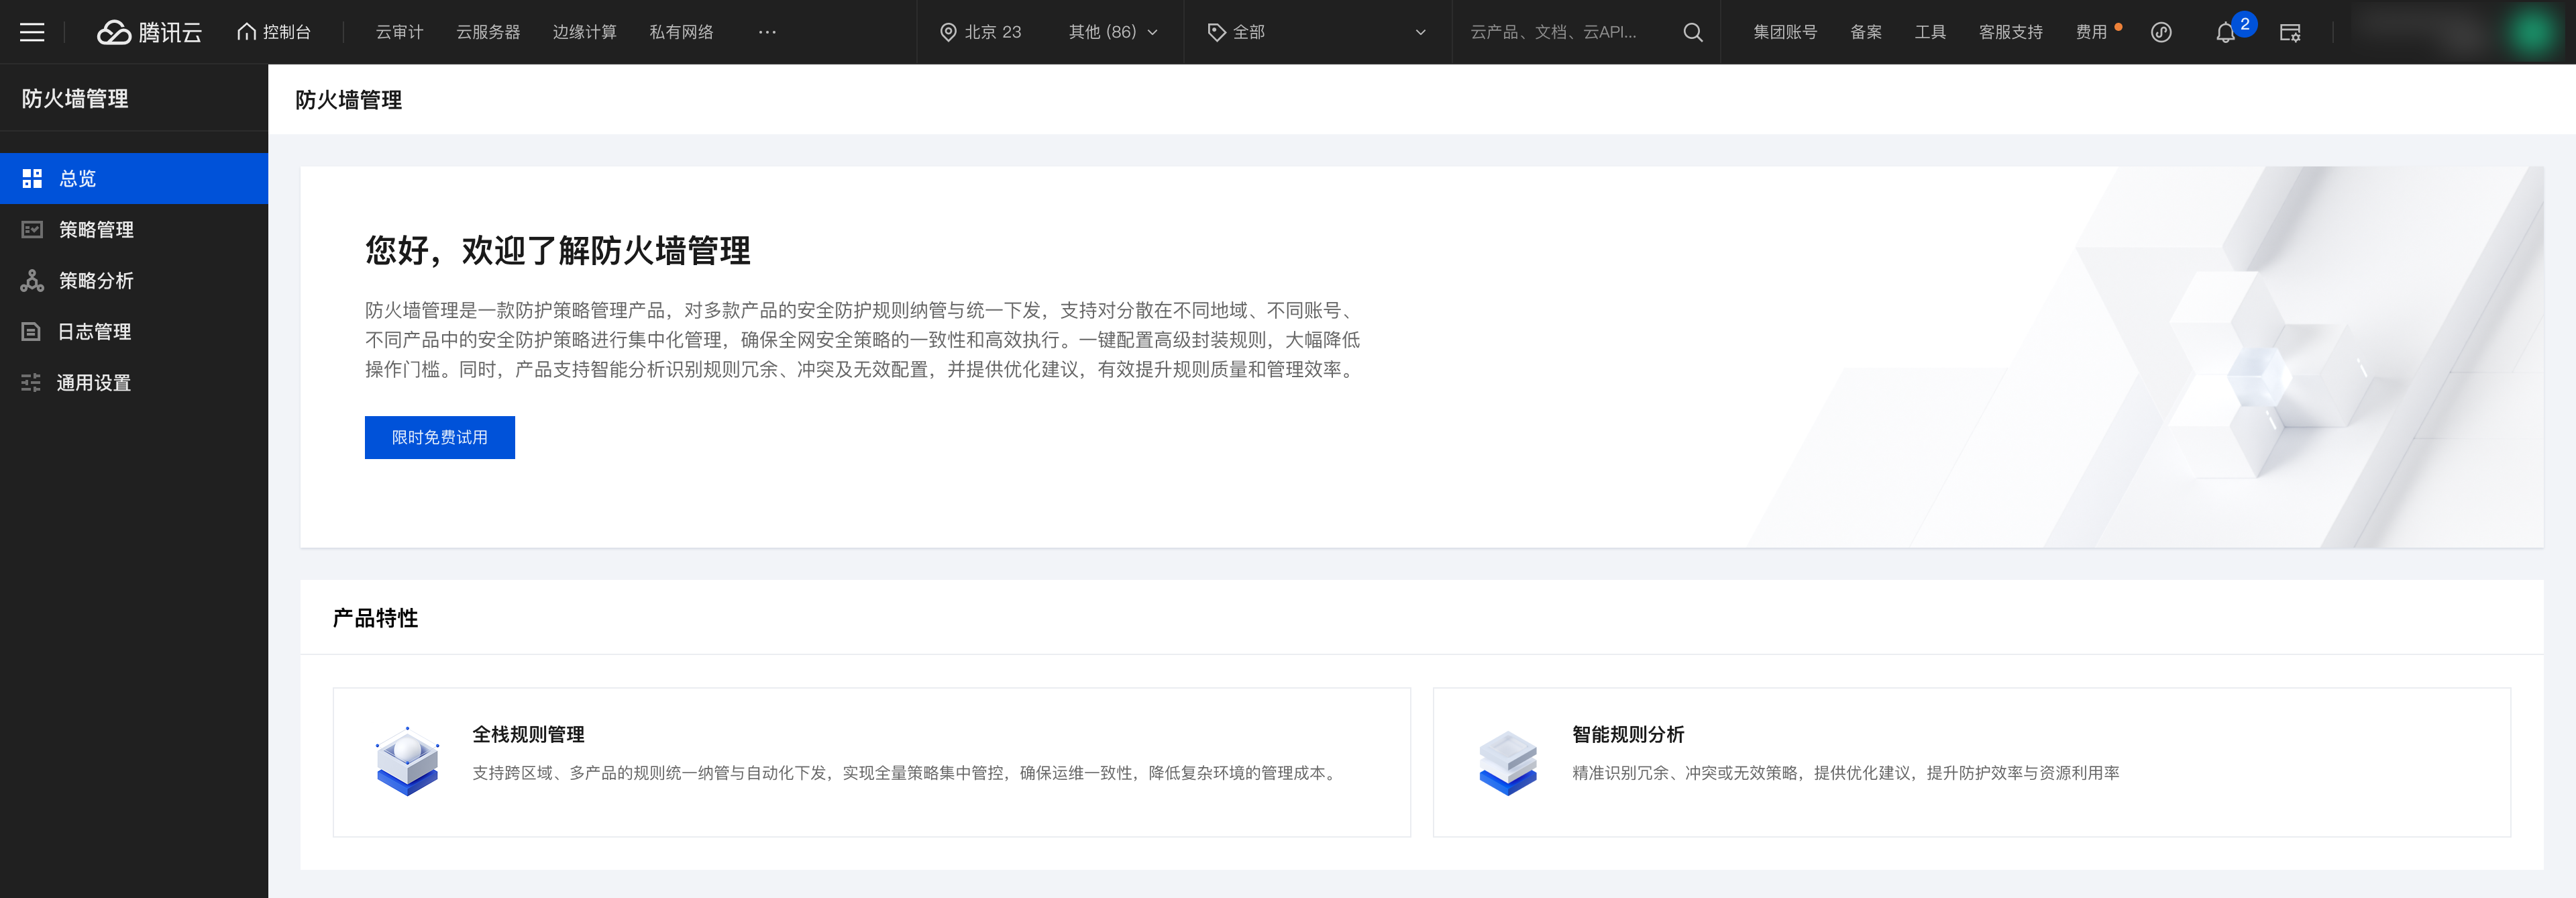This screenshot has height=898, width=2576.
Task: Open the notifications bell icon
Action: click(2225, 33)
